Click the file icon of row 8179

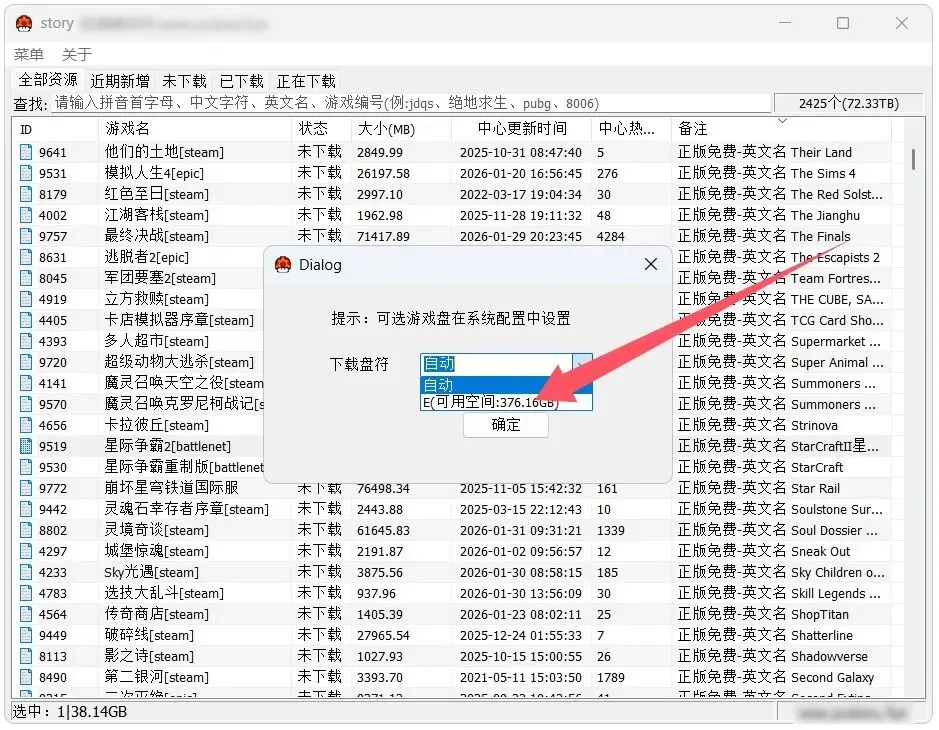[x=26, y=194]
